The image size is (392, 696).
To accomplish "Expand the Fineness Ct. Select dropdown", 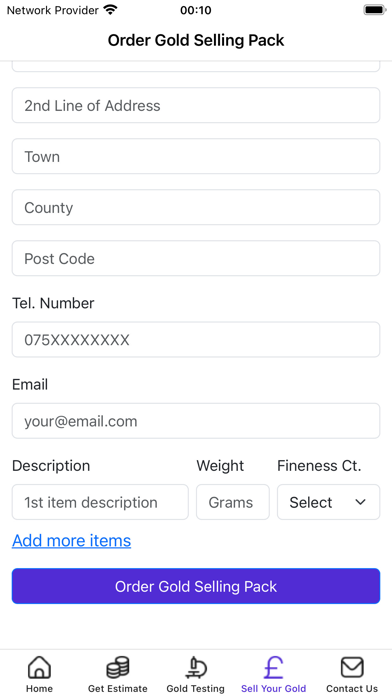I will pos(329,502).
